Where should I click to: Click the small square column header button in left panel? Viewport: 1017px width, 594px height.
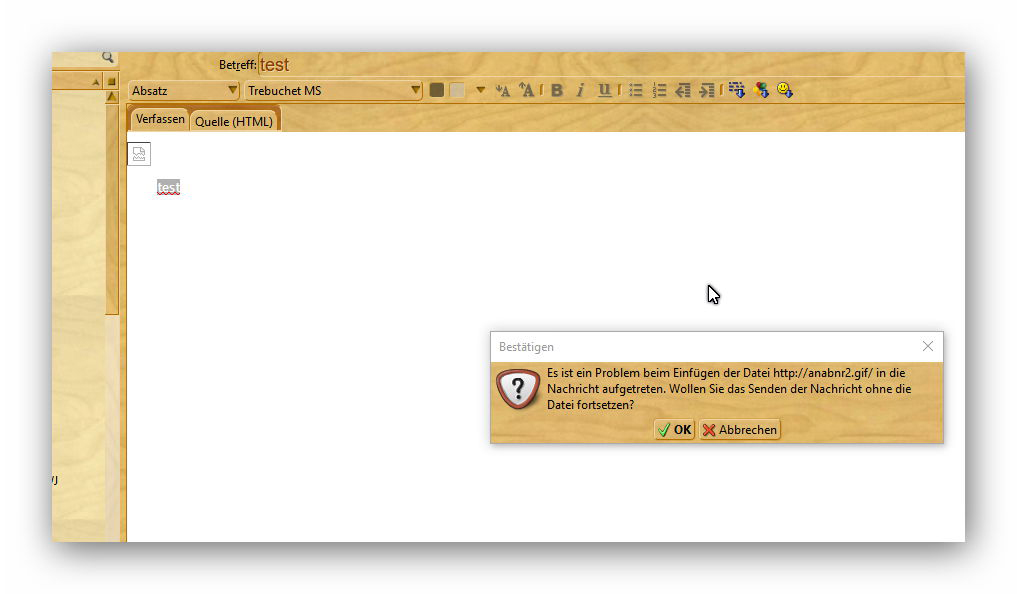(x=111, y=82)
